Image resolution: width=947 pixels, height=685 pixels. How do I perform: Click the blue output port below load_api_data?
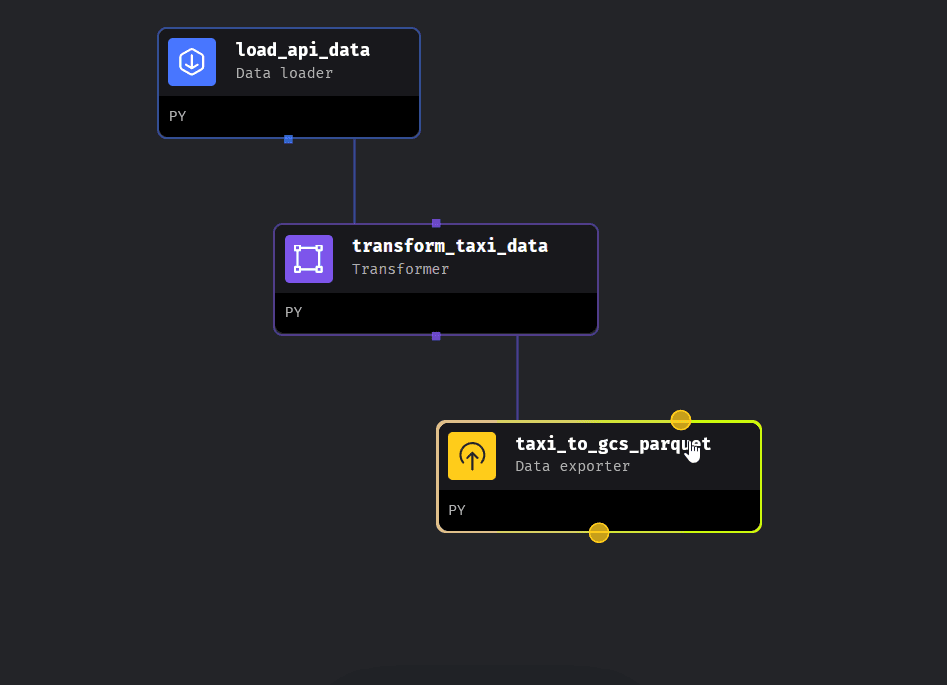(288, 139)
